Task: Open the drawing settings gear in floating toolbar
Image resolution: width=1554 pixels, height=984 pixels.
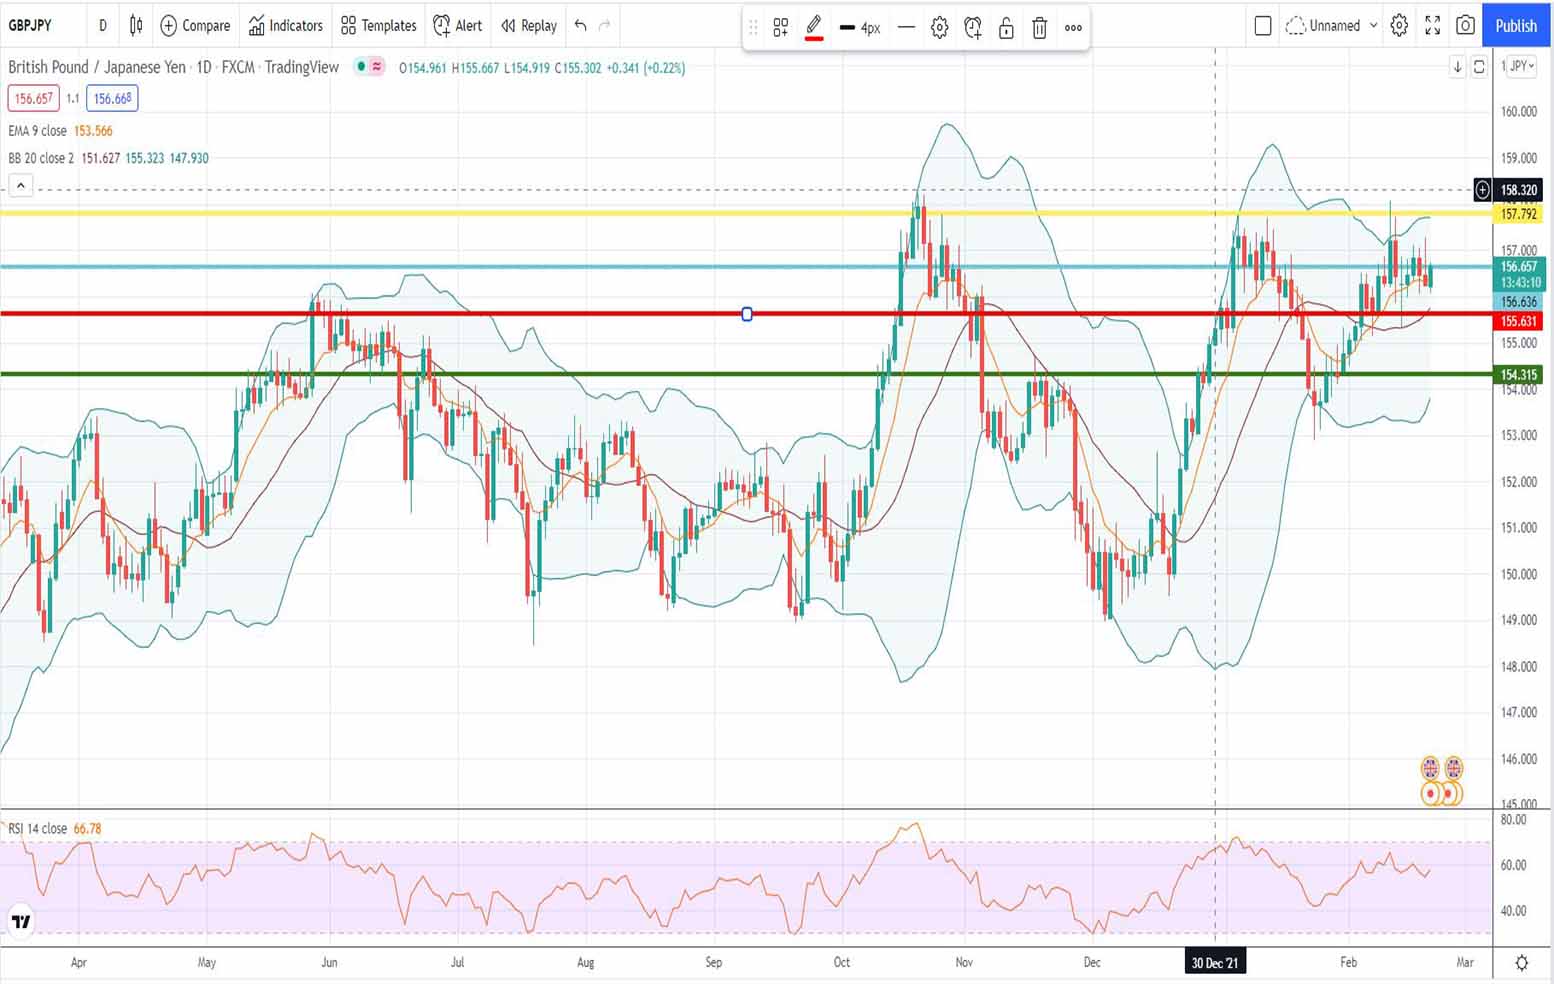Action: point(939,28)
